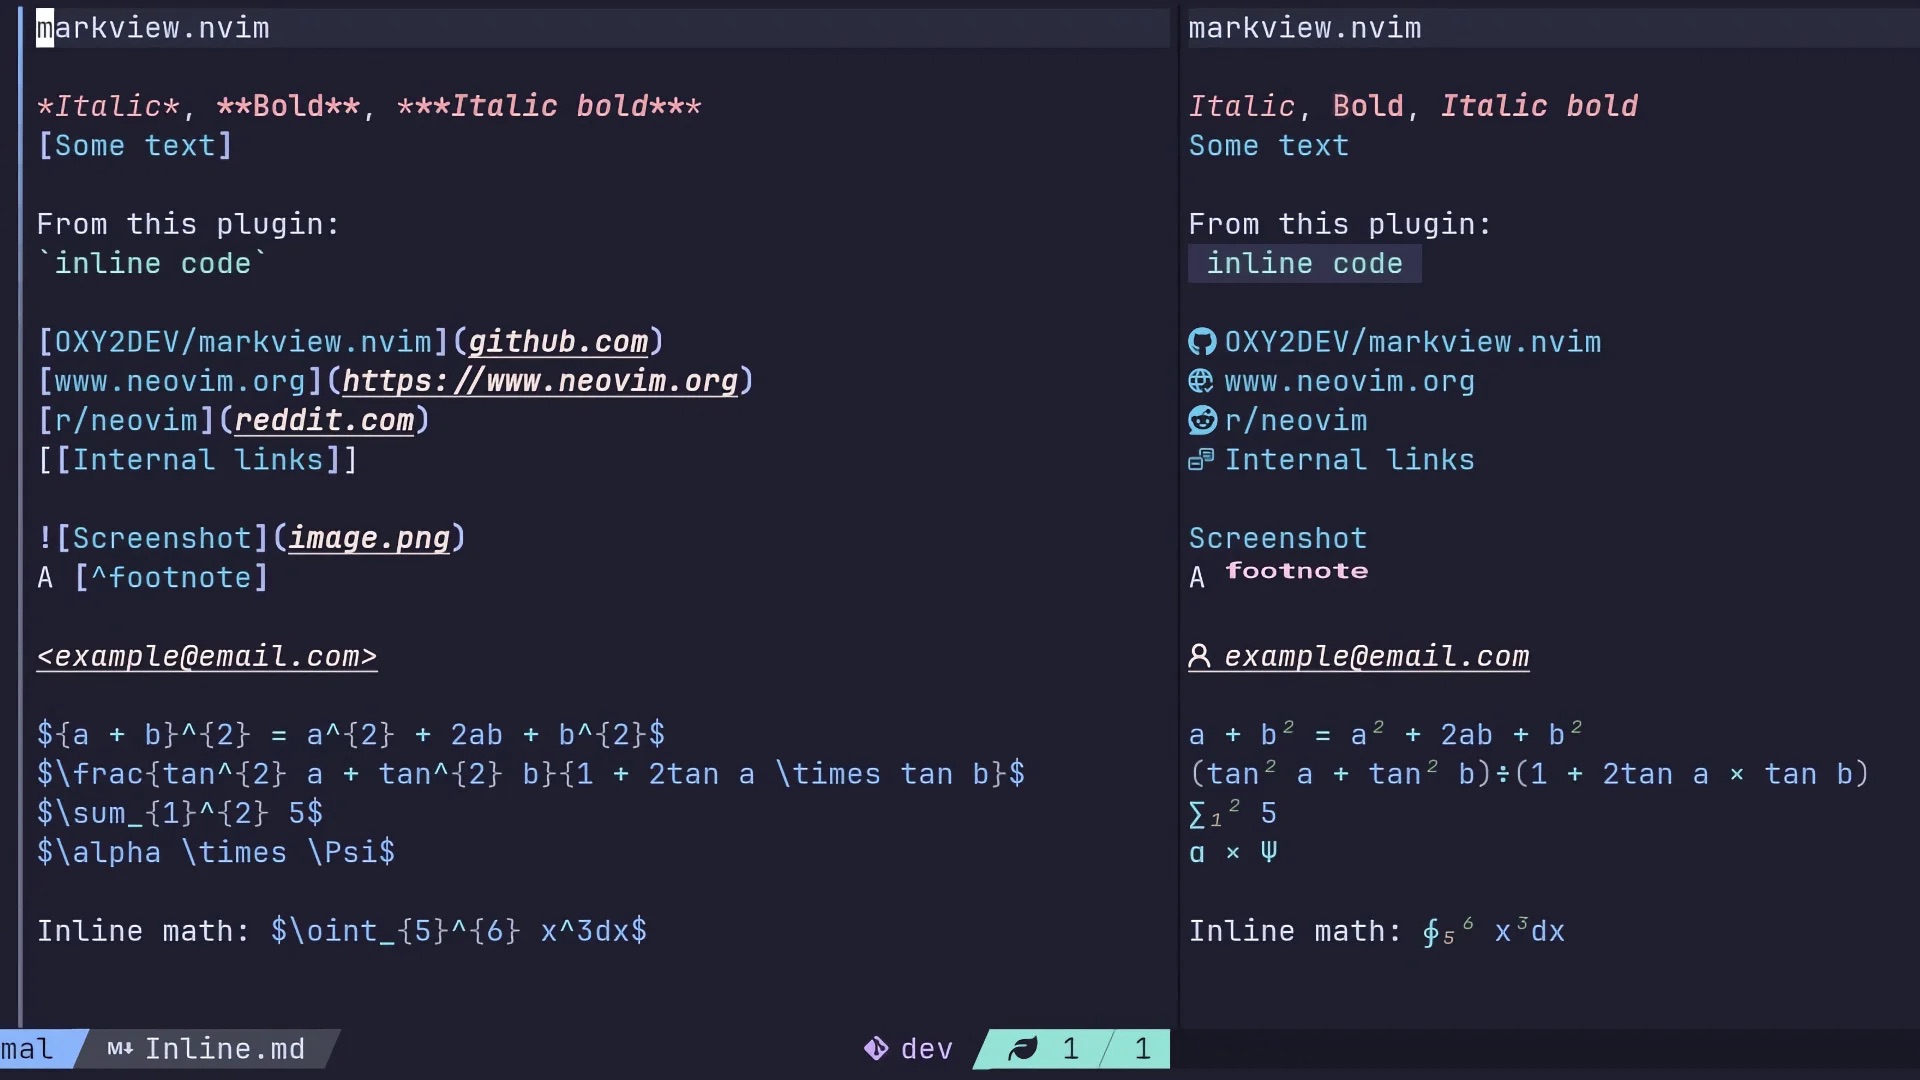1920x1080 pixels.
Task: Click left pane 'Inline math:' label
Action: 143,931
